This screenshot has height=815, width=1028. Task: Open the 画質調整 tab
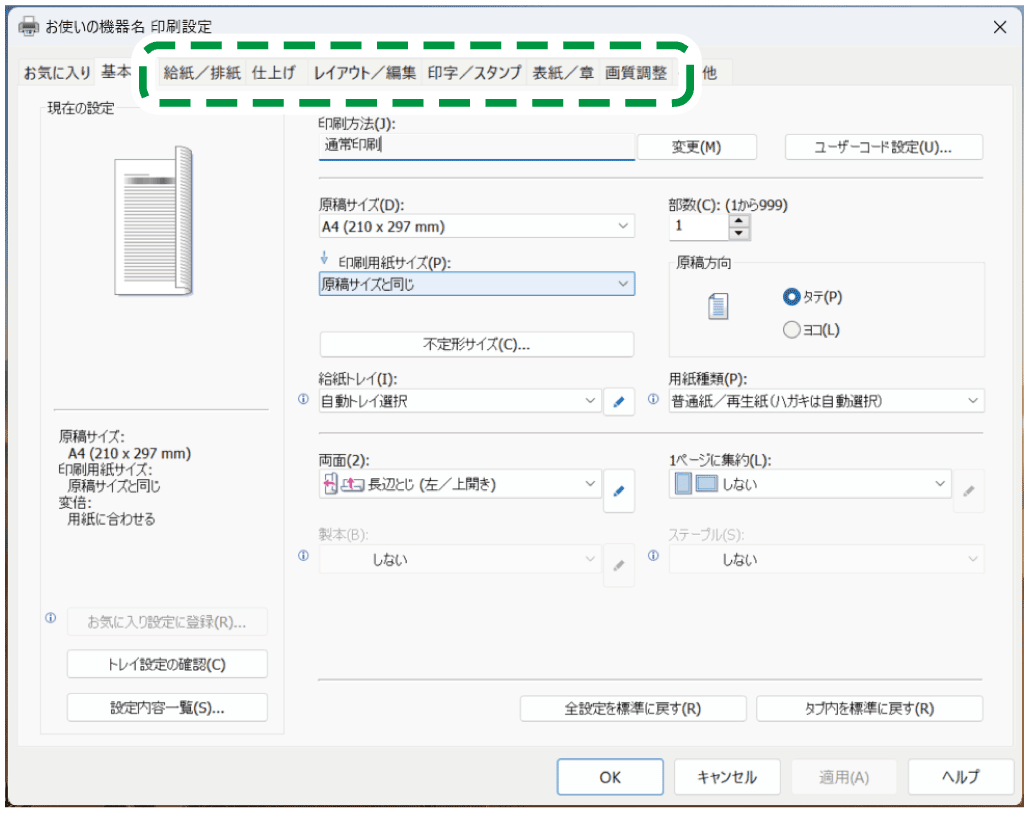tap(636, 72)
